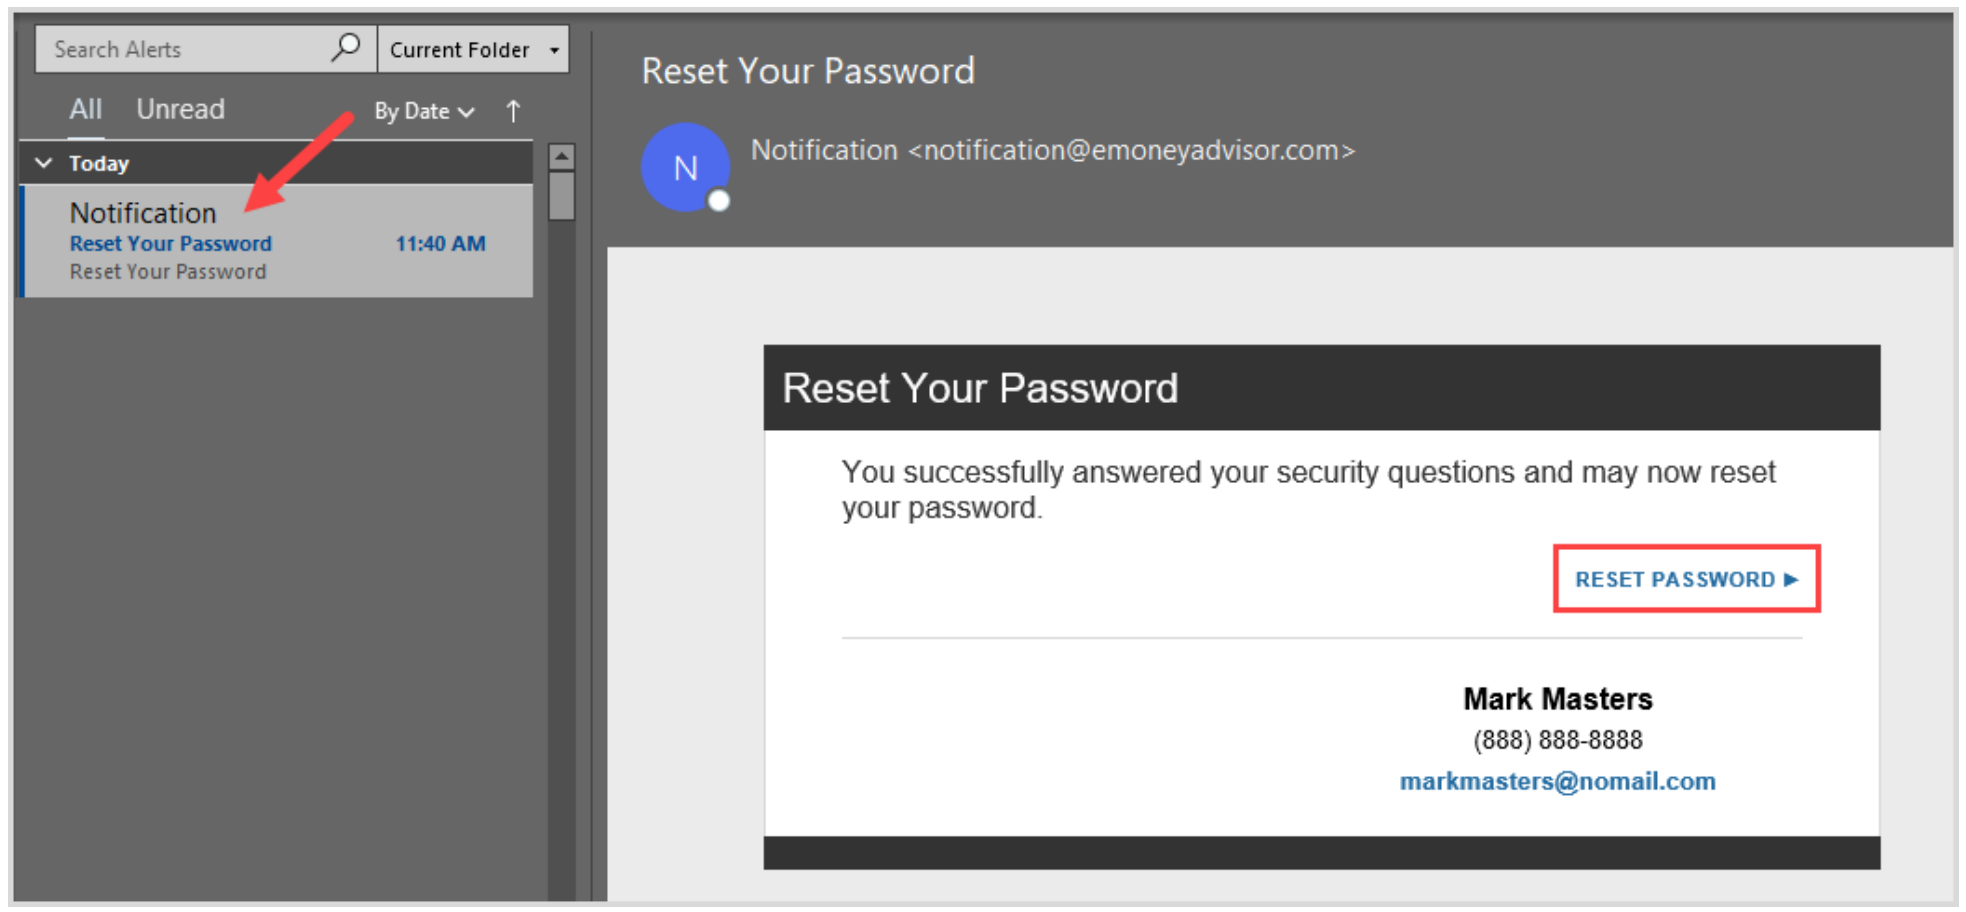Switch to the All tab
Image resolution: width=1966 pixels, height=912 pixels.
tap(86, 109)
